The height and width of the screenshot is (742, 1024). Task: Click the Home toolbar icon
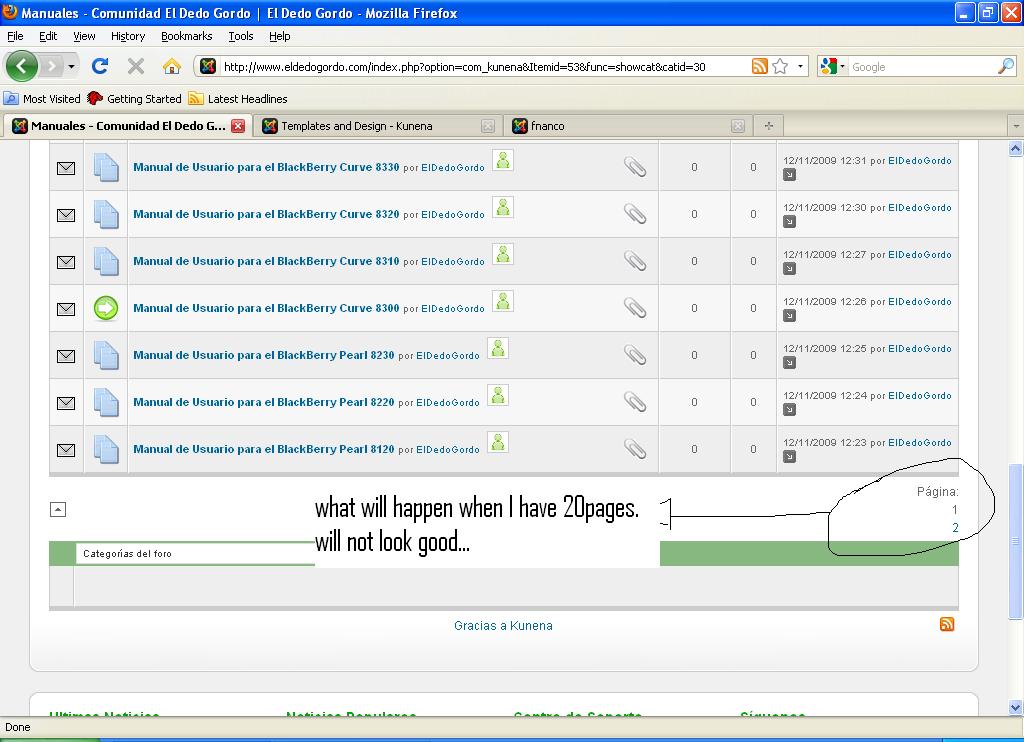click(x=172, y=66)
